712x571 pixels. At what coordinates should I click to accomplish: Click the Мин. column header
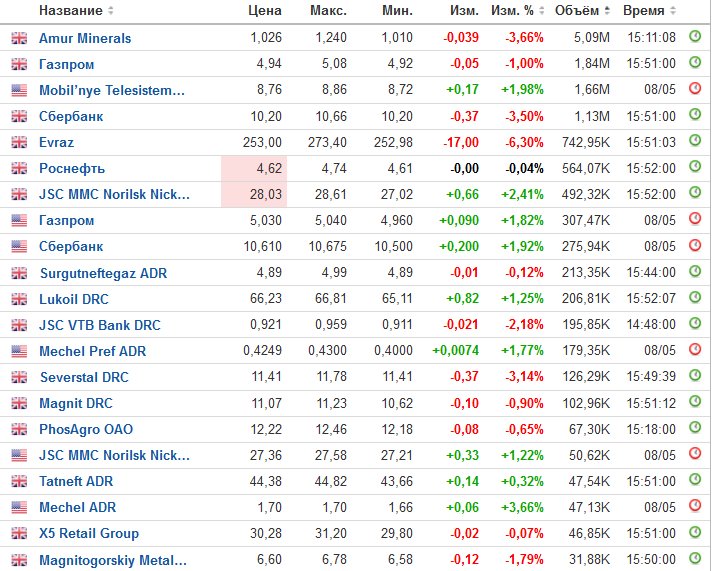point(397,10)
